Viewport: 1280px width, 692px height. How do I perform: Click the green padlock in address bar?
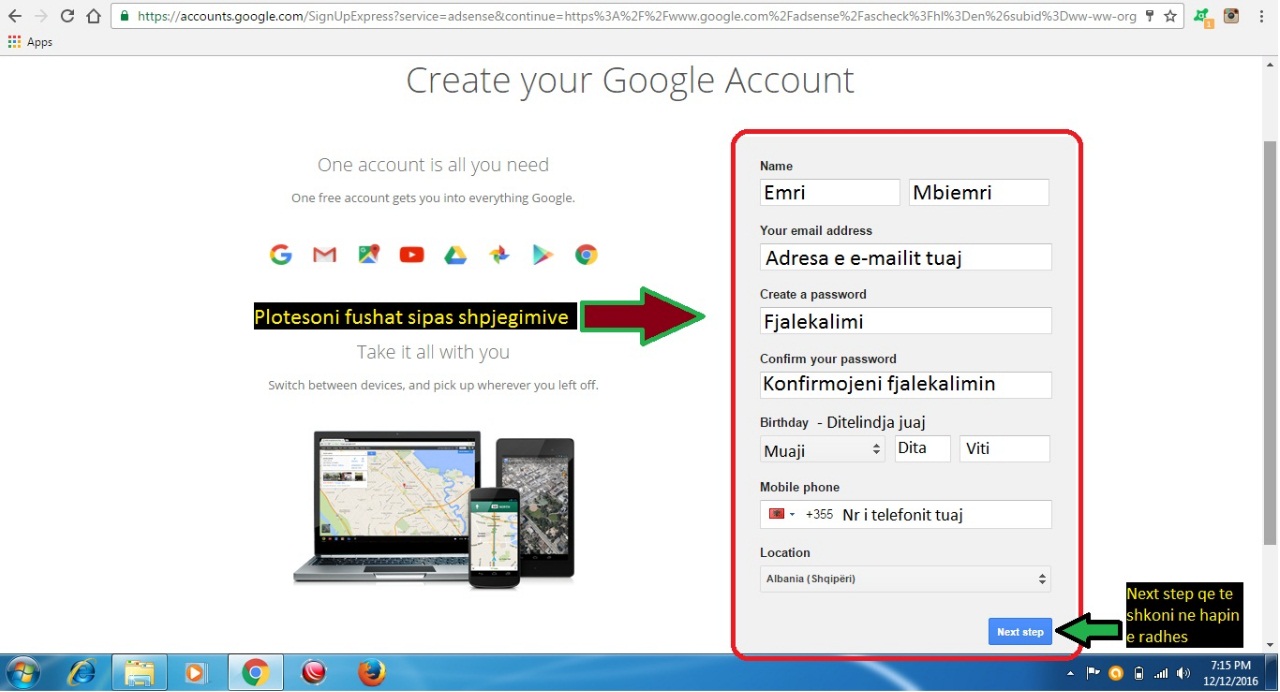[123, 16]
